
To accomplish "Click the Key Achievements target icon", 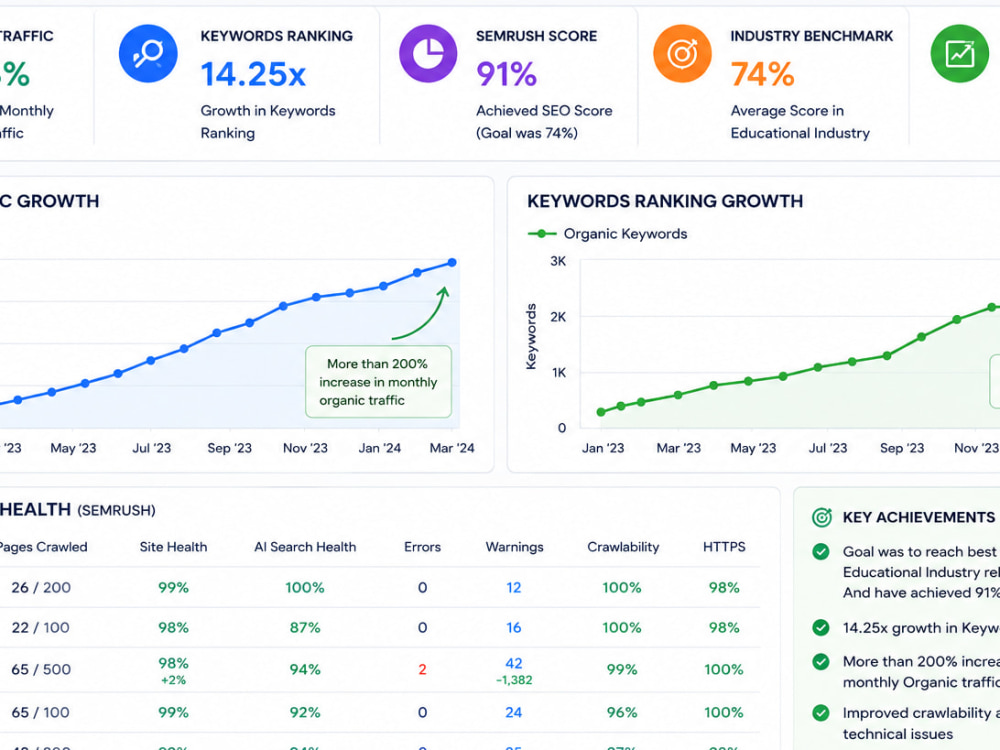I will (822, 517).
